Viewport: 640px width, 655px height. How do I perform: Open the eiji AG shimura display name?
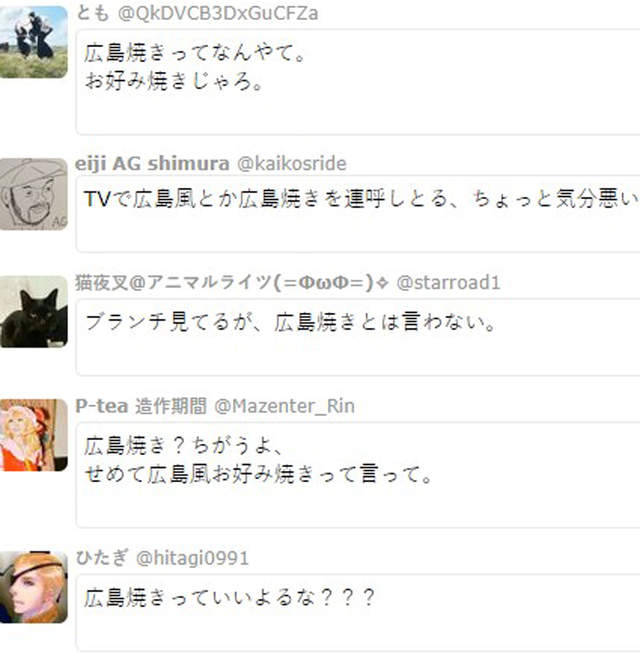coord(152,163)
